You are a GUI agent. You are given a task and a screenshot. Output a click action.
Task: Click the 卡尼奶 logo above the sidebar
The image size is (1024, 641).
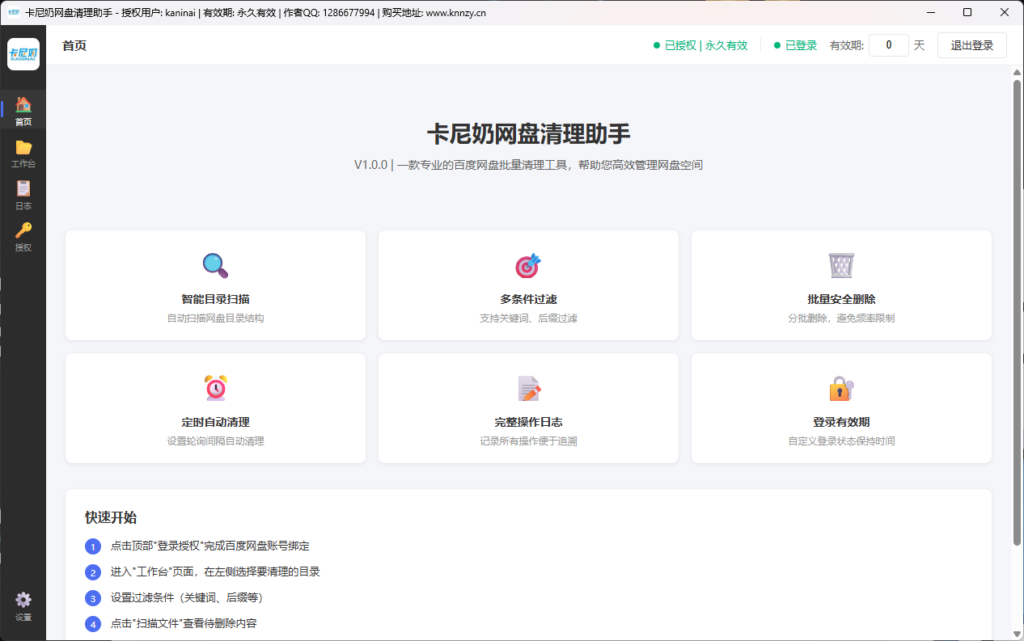coord(23,52)
